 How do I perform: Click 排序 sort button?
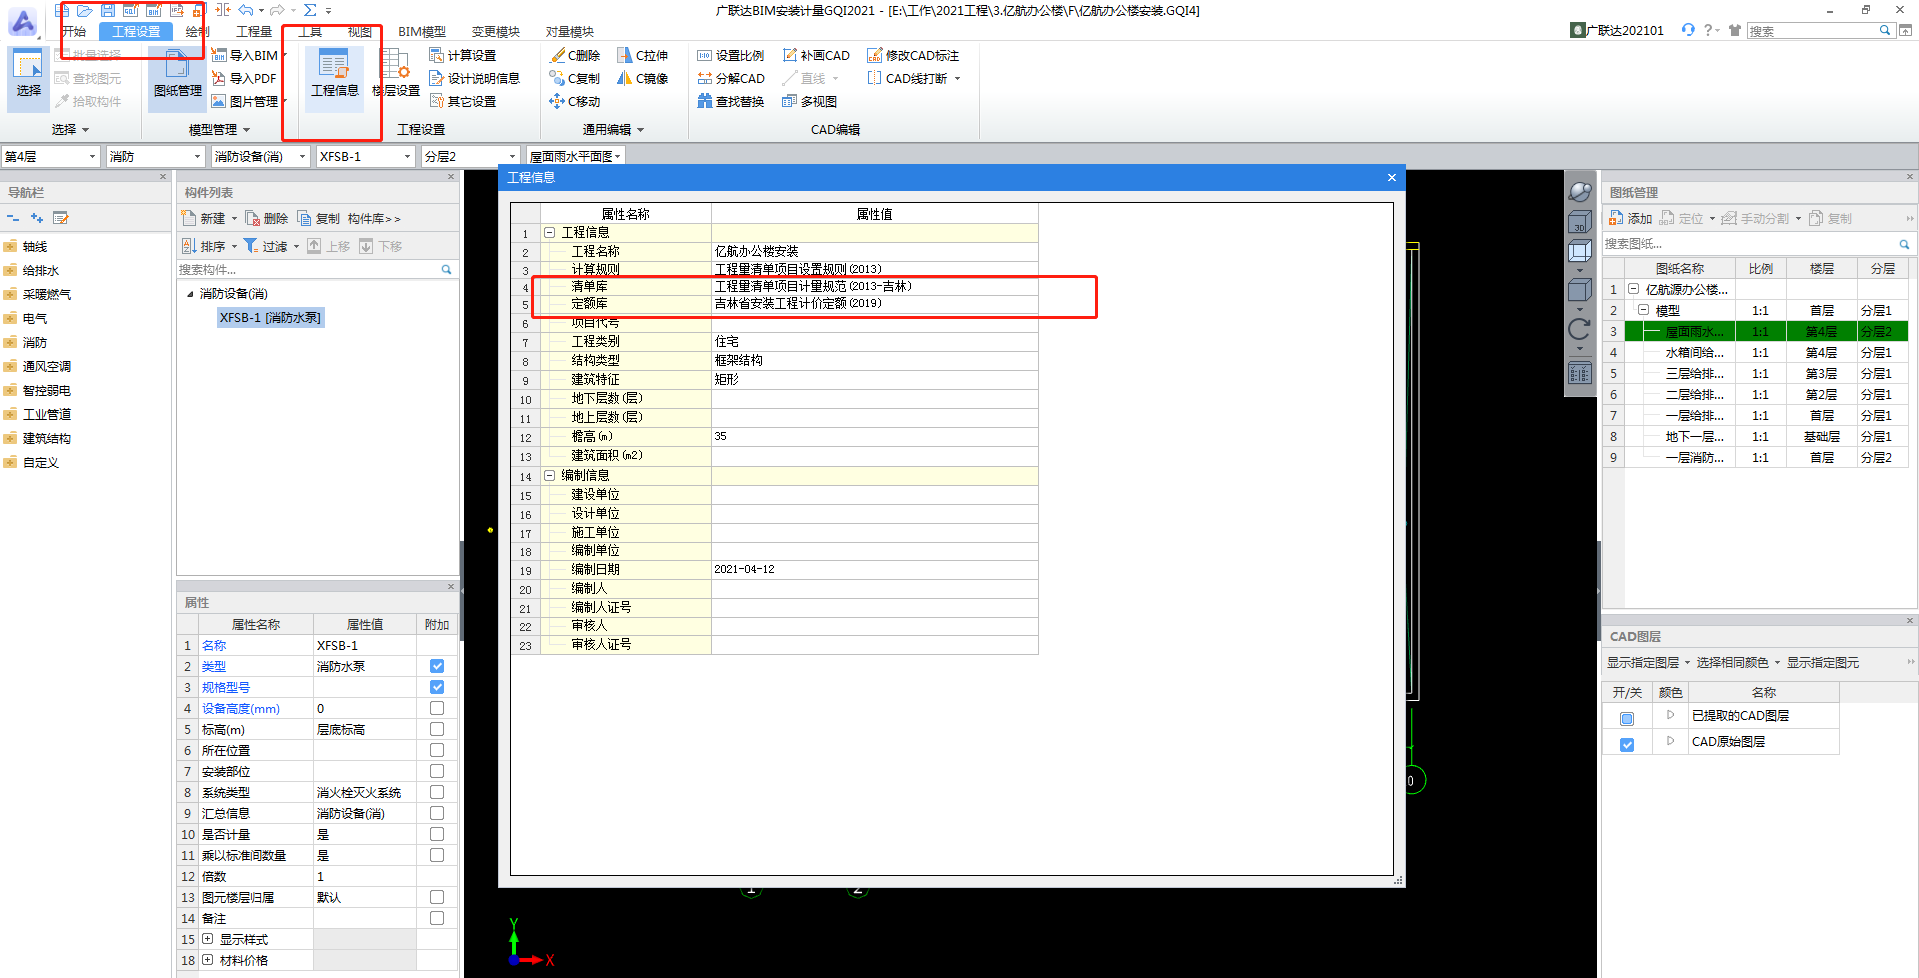[210, 246]
